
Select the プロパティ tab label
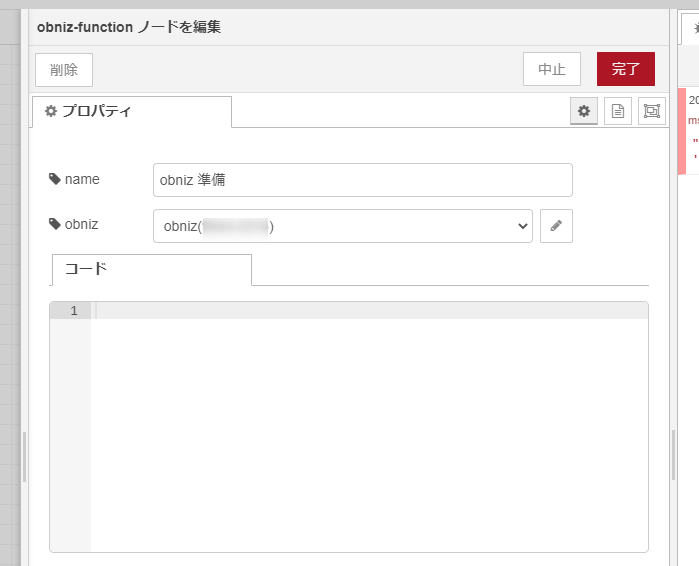coord(96,112)
